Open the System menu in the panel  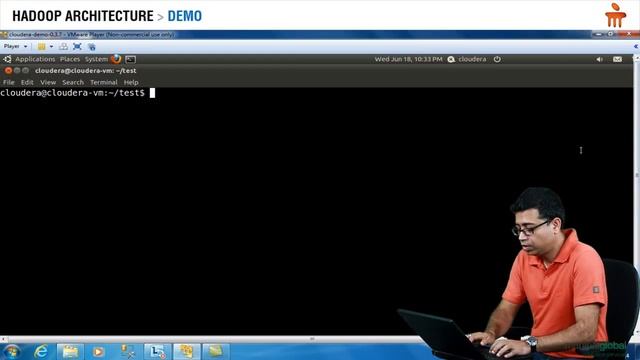96,59
